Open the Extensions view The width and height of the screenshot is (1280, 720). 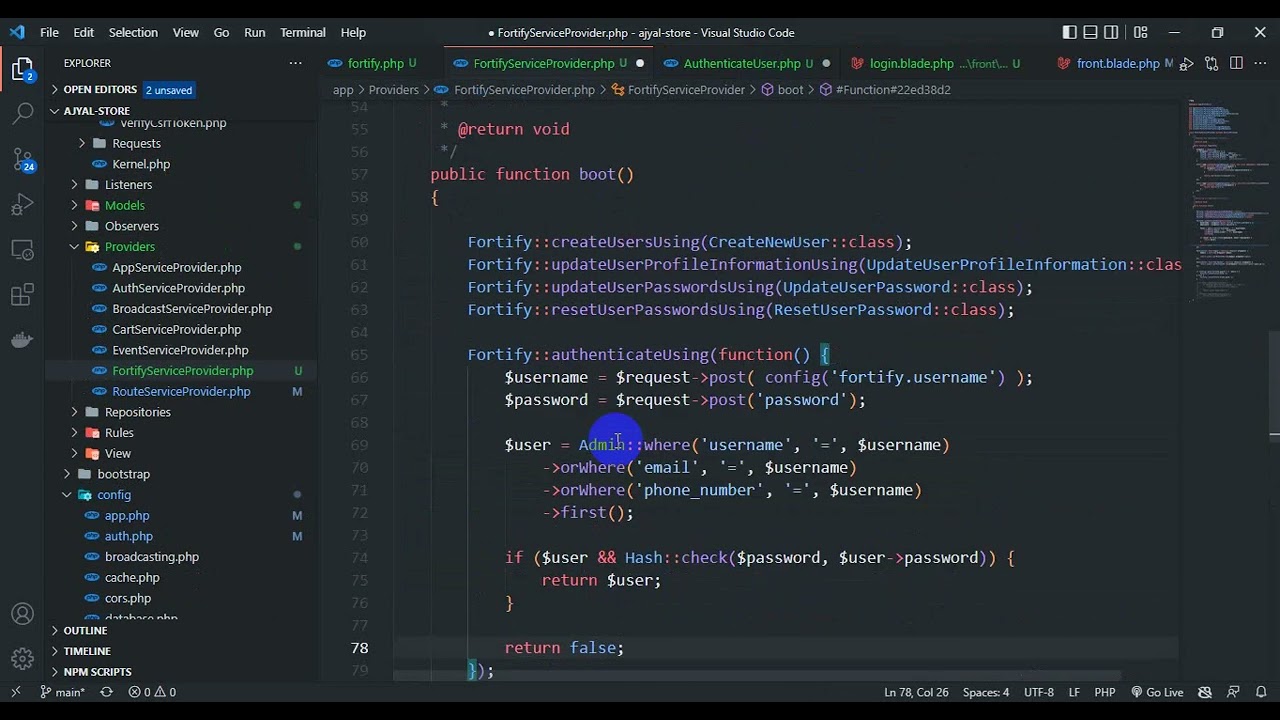[22, 295]
